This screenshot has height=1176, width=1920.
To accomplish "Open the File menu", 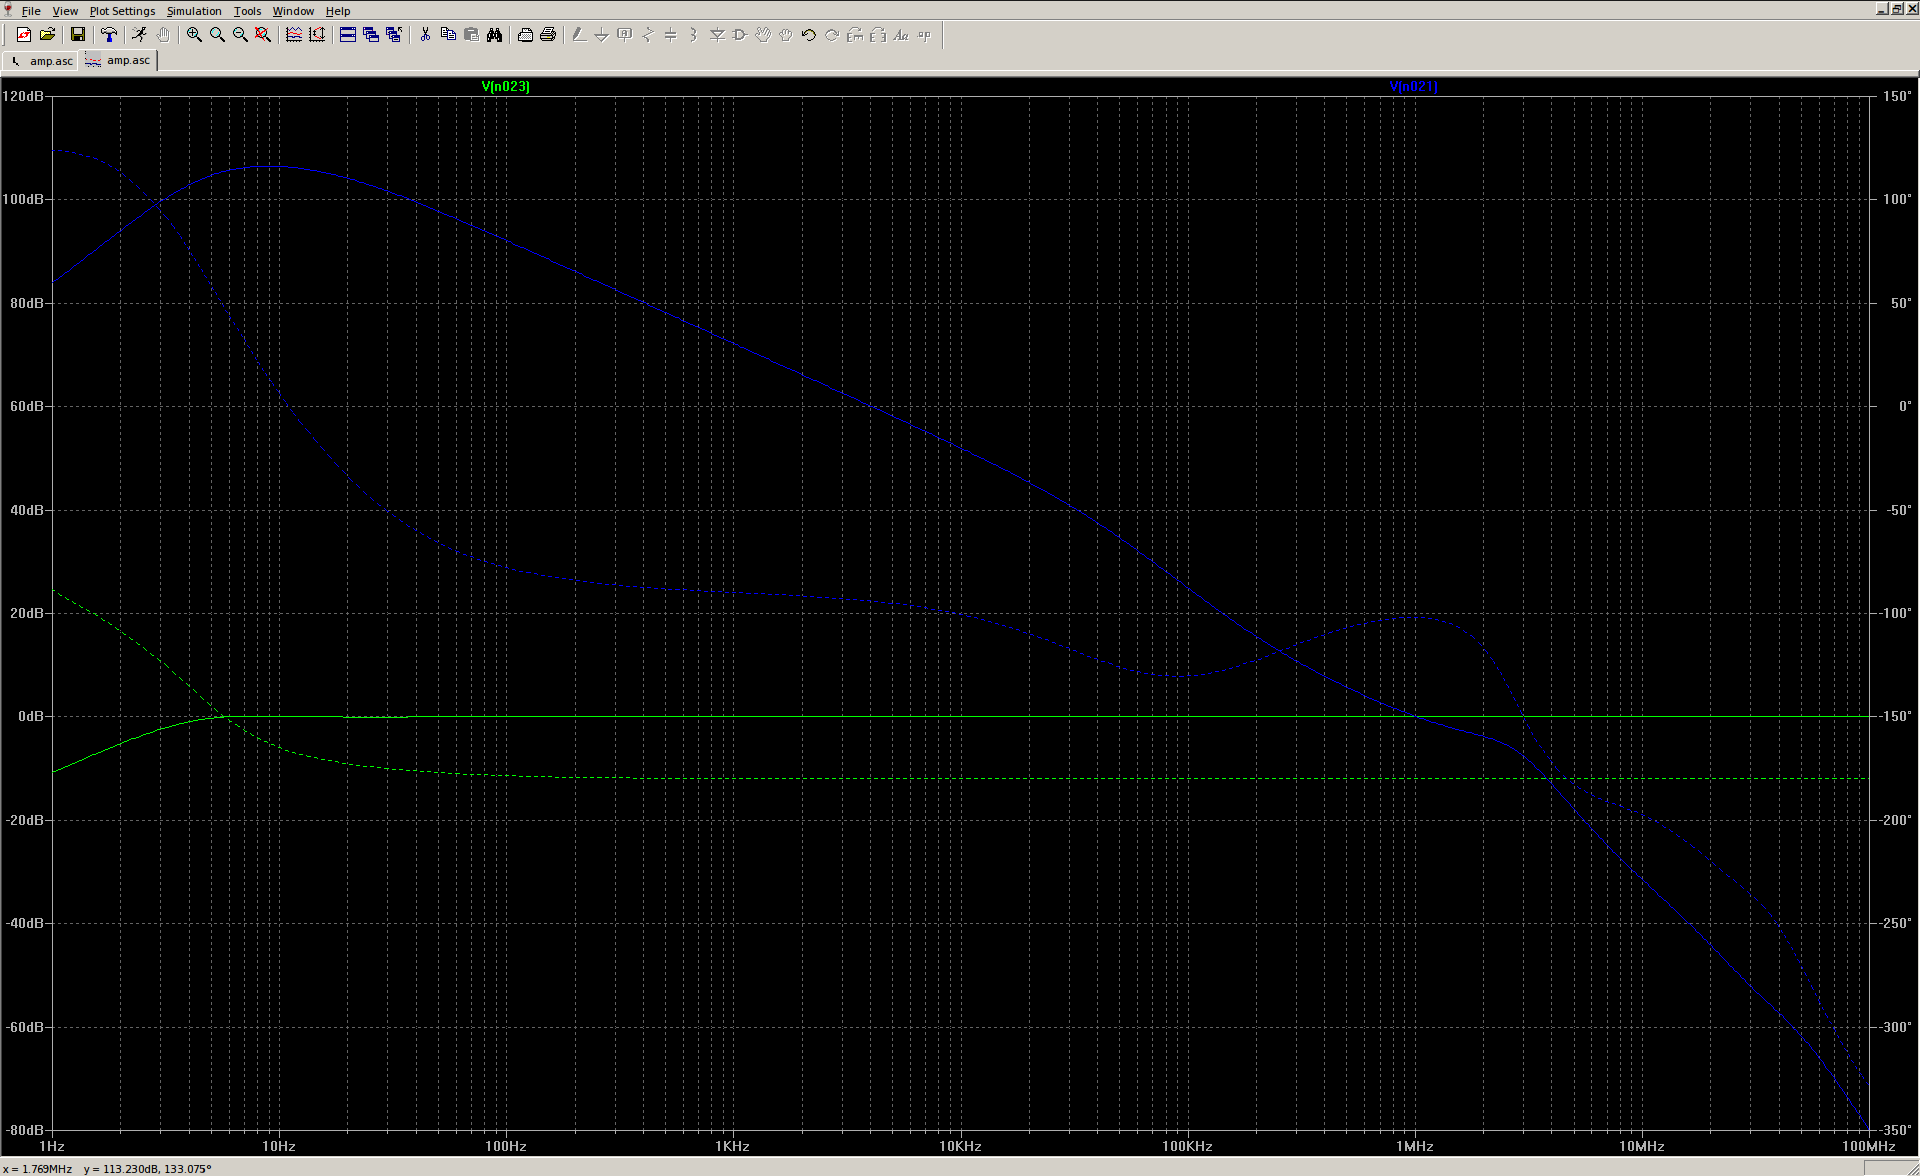I will click(x=31, y=11).
